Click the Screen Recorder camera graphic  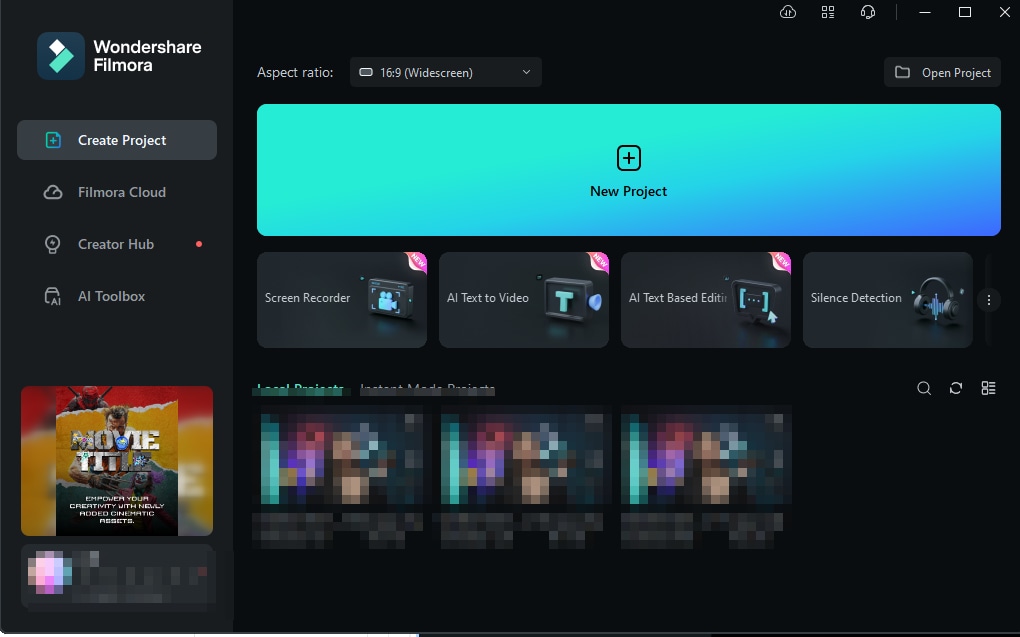click(x=388, y=299)
